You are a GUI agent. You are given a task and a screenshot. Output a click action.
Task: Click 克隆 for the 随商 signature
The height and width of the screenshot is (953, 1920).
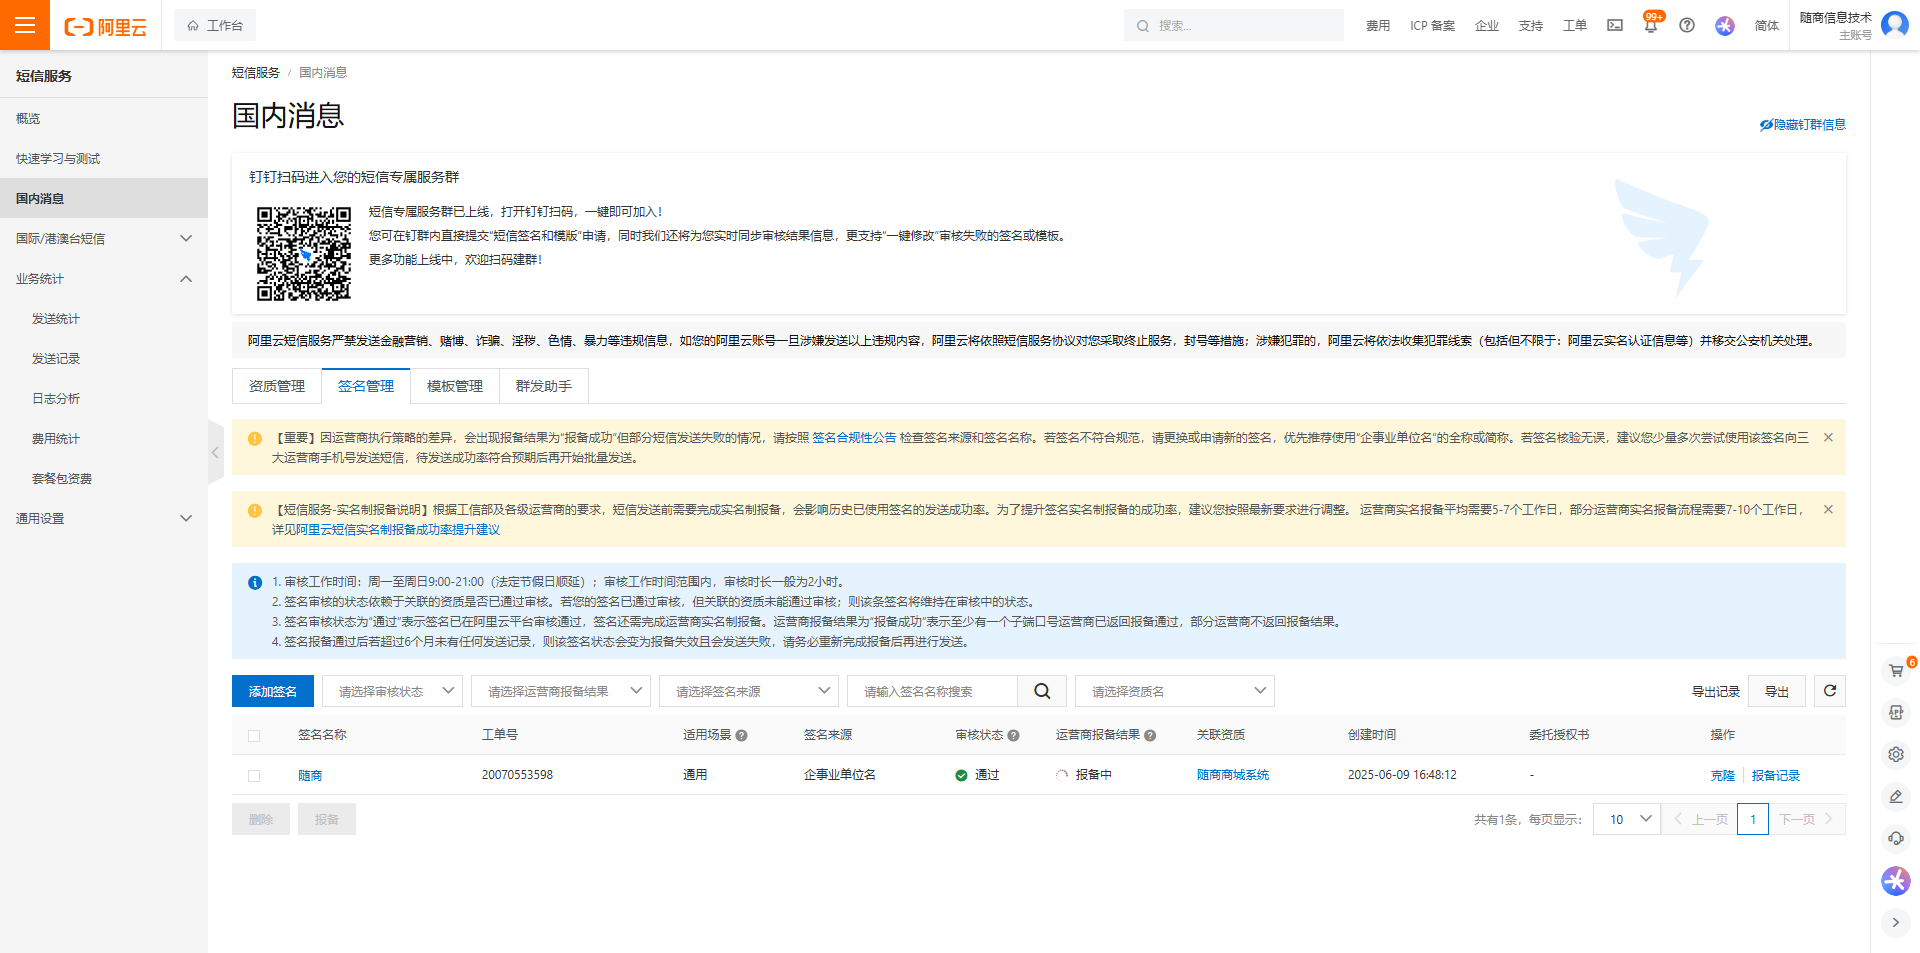coord(1723,775)
